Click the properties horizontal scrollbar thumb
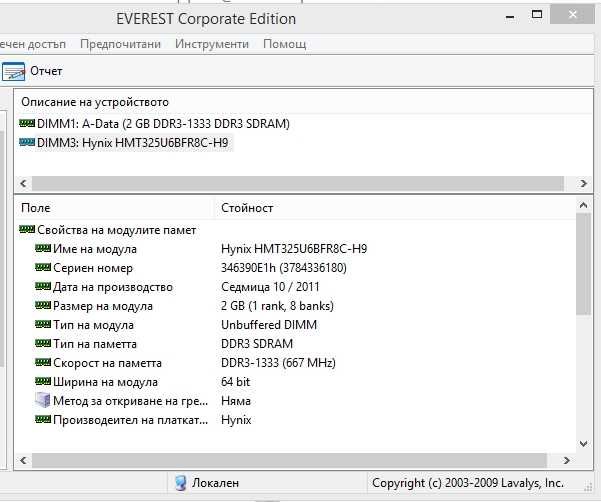Viewport: 601px width, 502px height. pyautogui.click(x=289, y=460)
